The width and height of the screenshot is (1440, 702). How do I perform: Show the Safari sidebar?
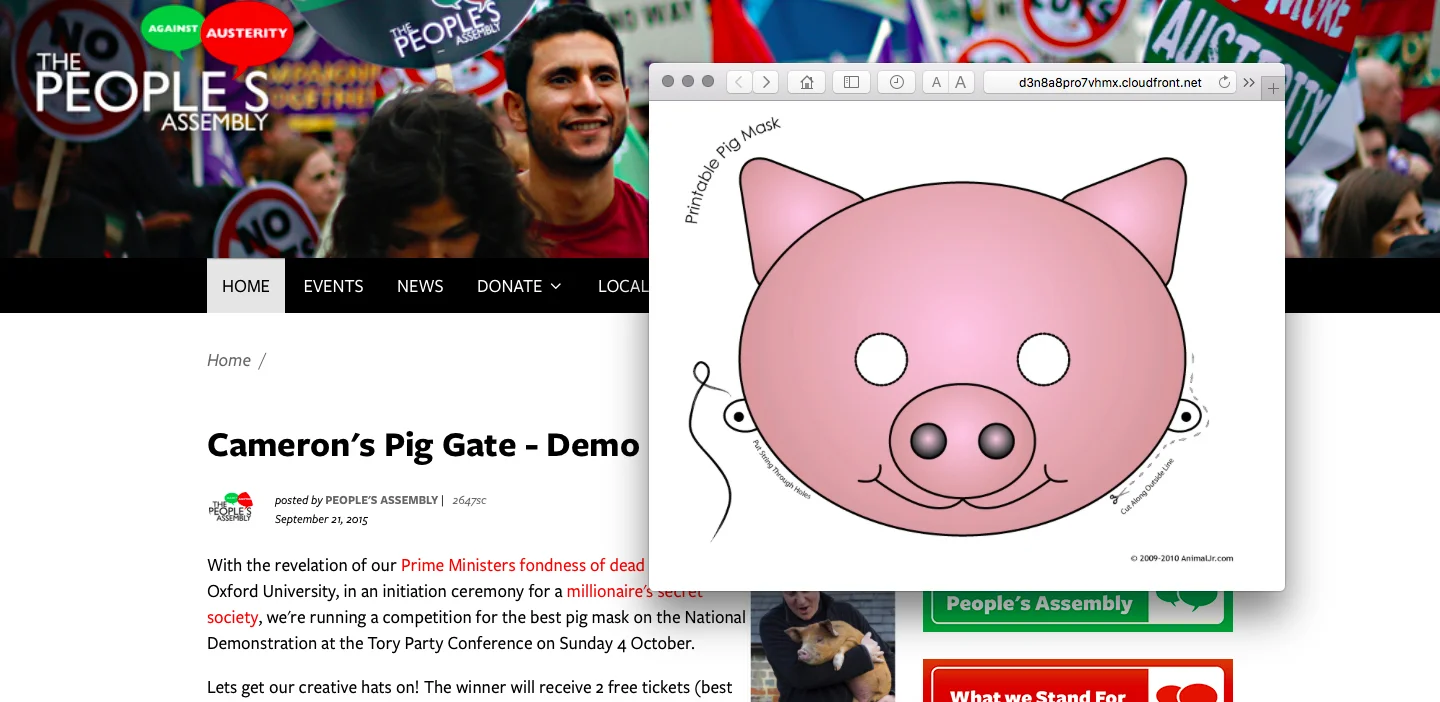tap(851, 82)
